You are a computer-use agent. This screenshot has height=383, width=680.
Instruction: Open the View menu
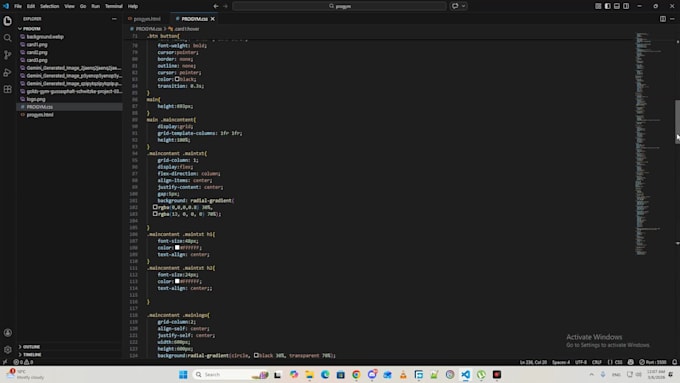(69, 6)
